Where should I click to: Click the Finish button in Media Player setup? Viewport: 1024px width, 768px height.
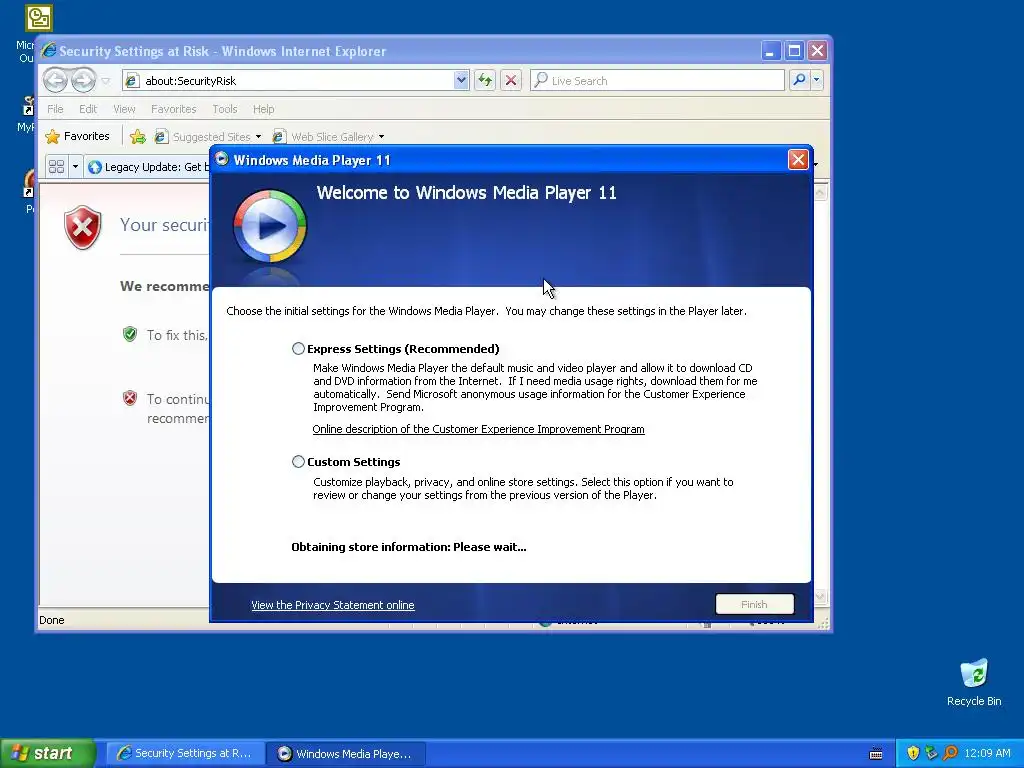[754, 604]
